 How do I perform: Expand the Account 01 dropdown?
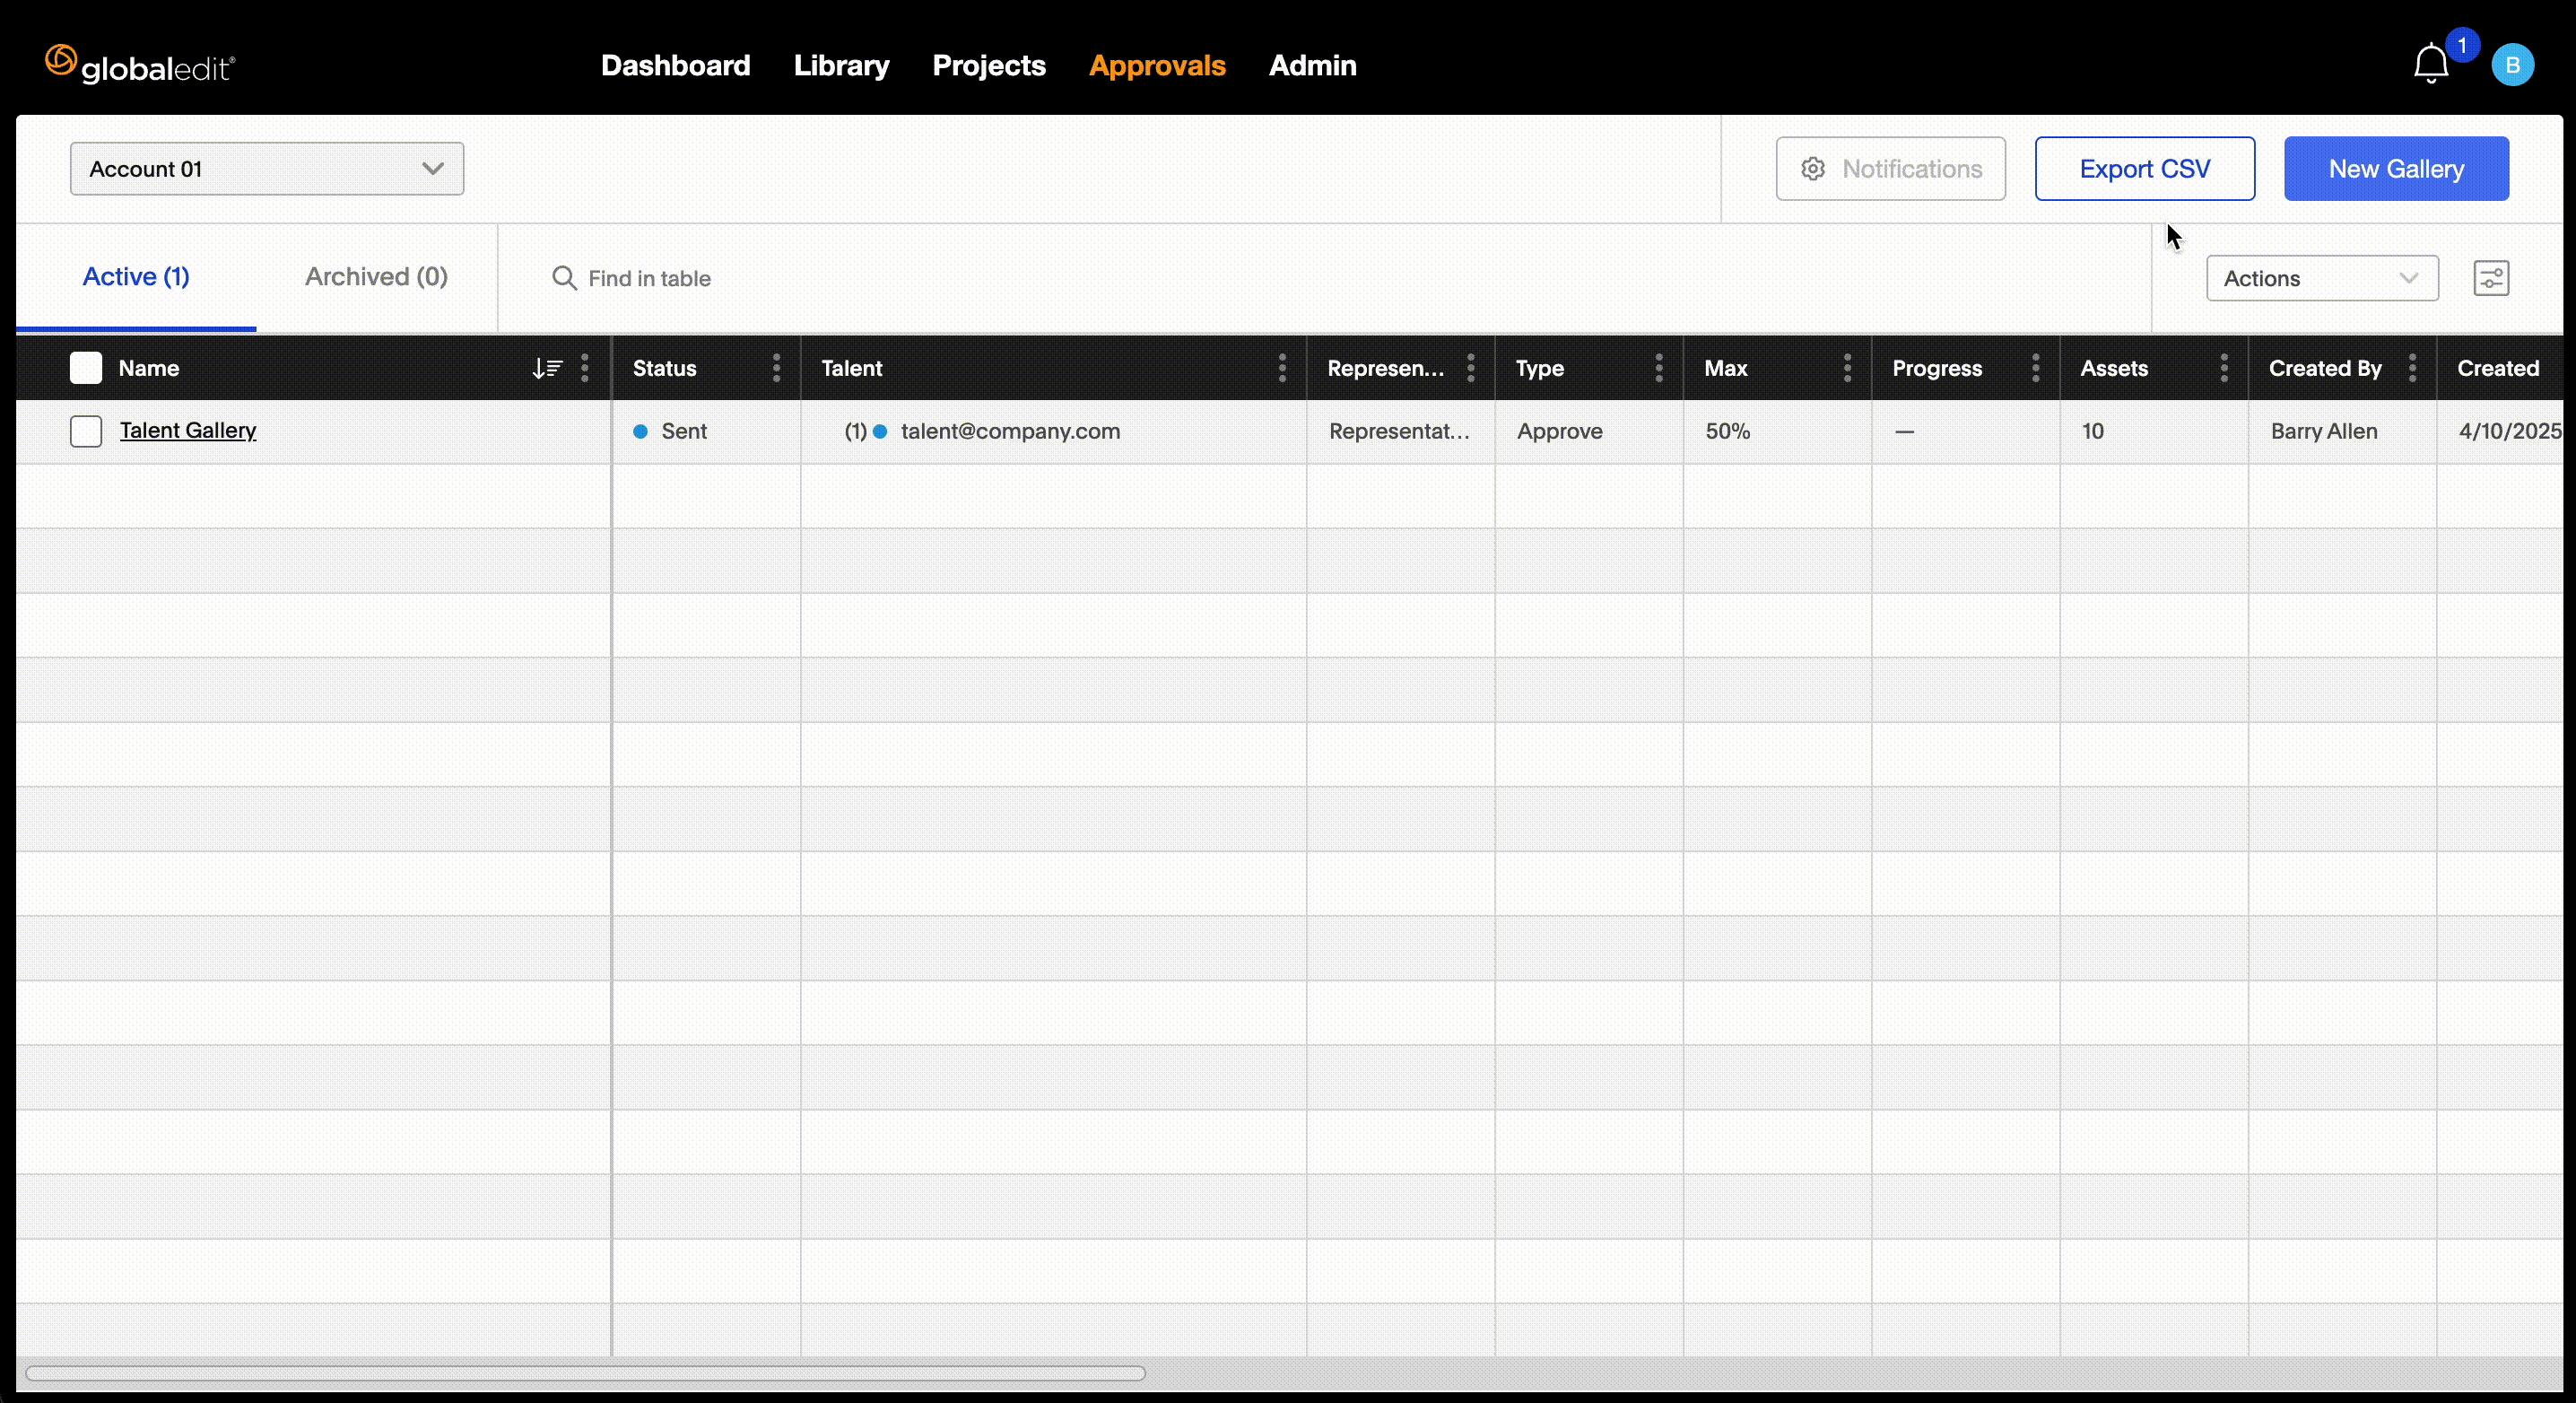click(x=267, y=169)
